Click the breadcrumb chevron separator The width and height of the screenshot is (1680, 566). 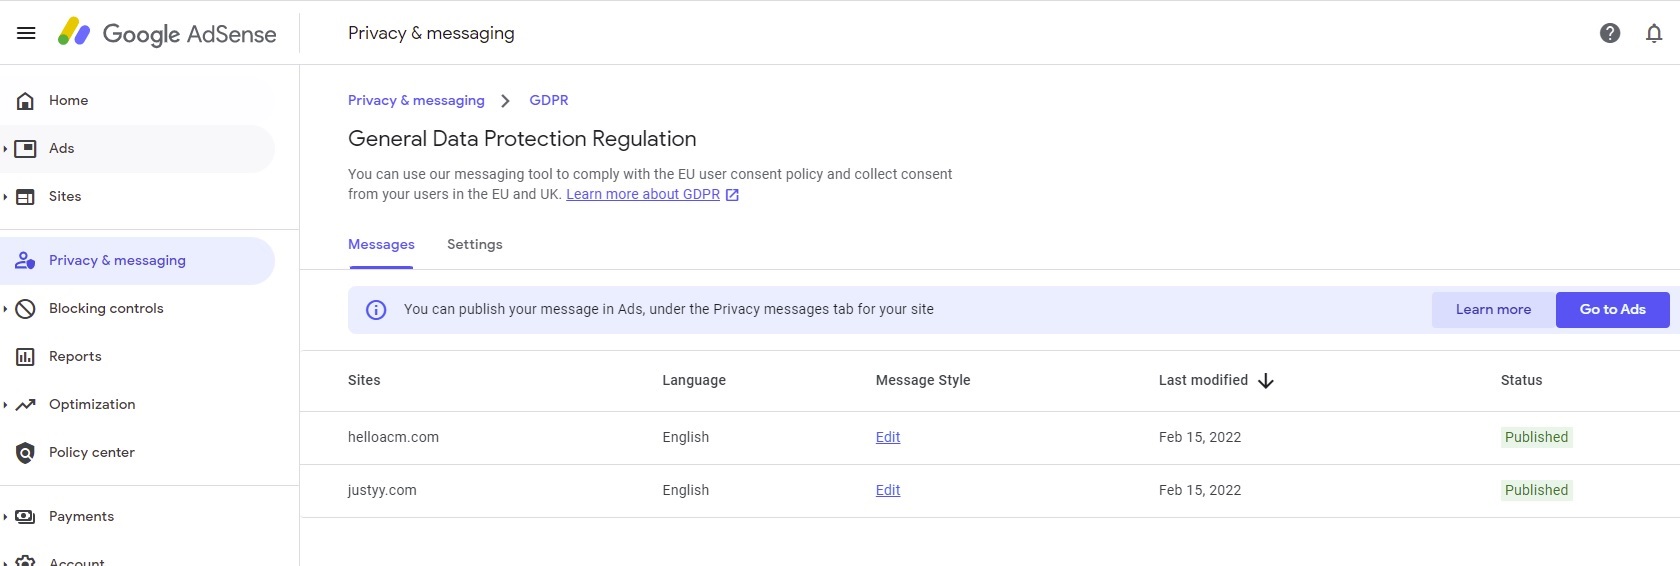[506, 101]
